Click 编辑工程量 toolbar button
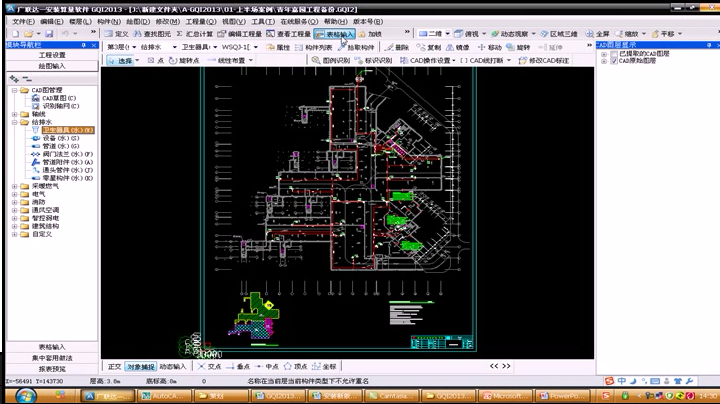The image size is (720, 404). (239, 34)
